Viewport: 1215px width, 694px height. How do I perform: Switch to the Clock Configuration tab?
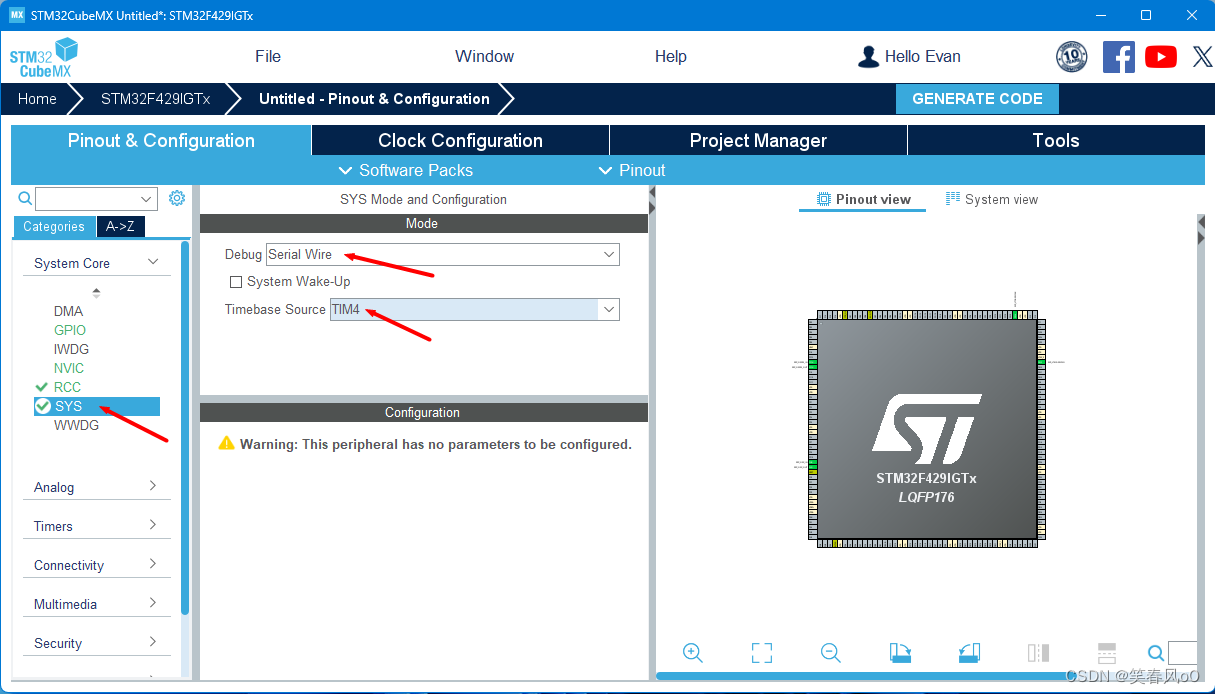[460, 141]
